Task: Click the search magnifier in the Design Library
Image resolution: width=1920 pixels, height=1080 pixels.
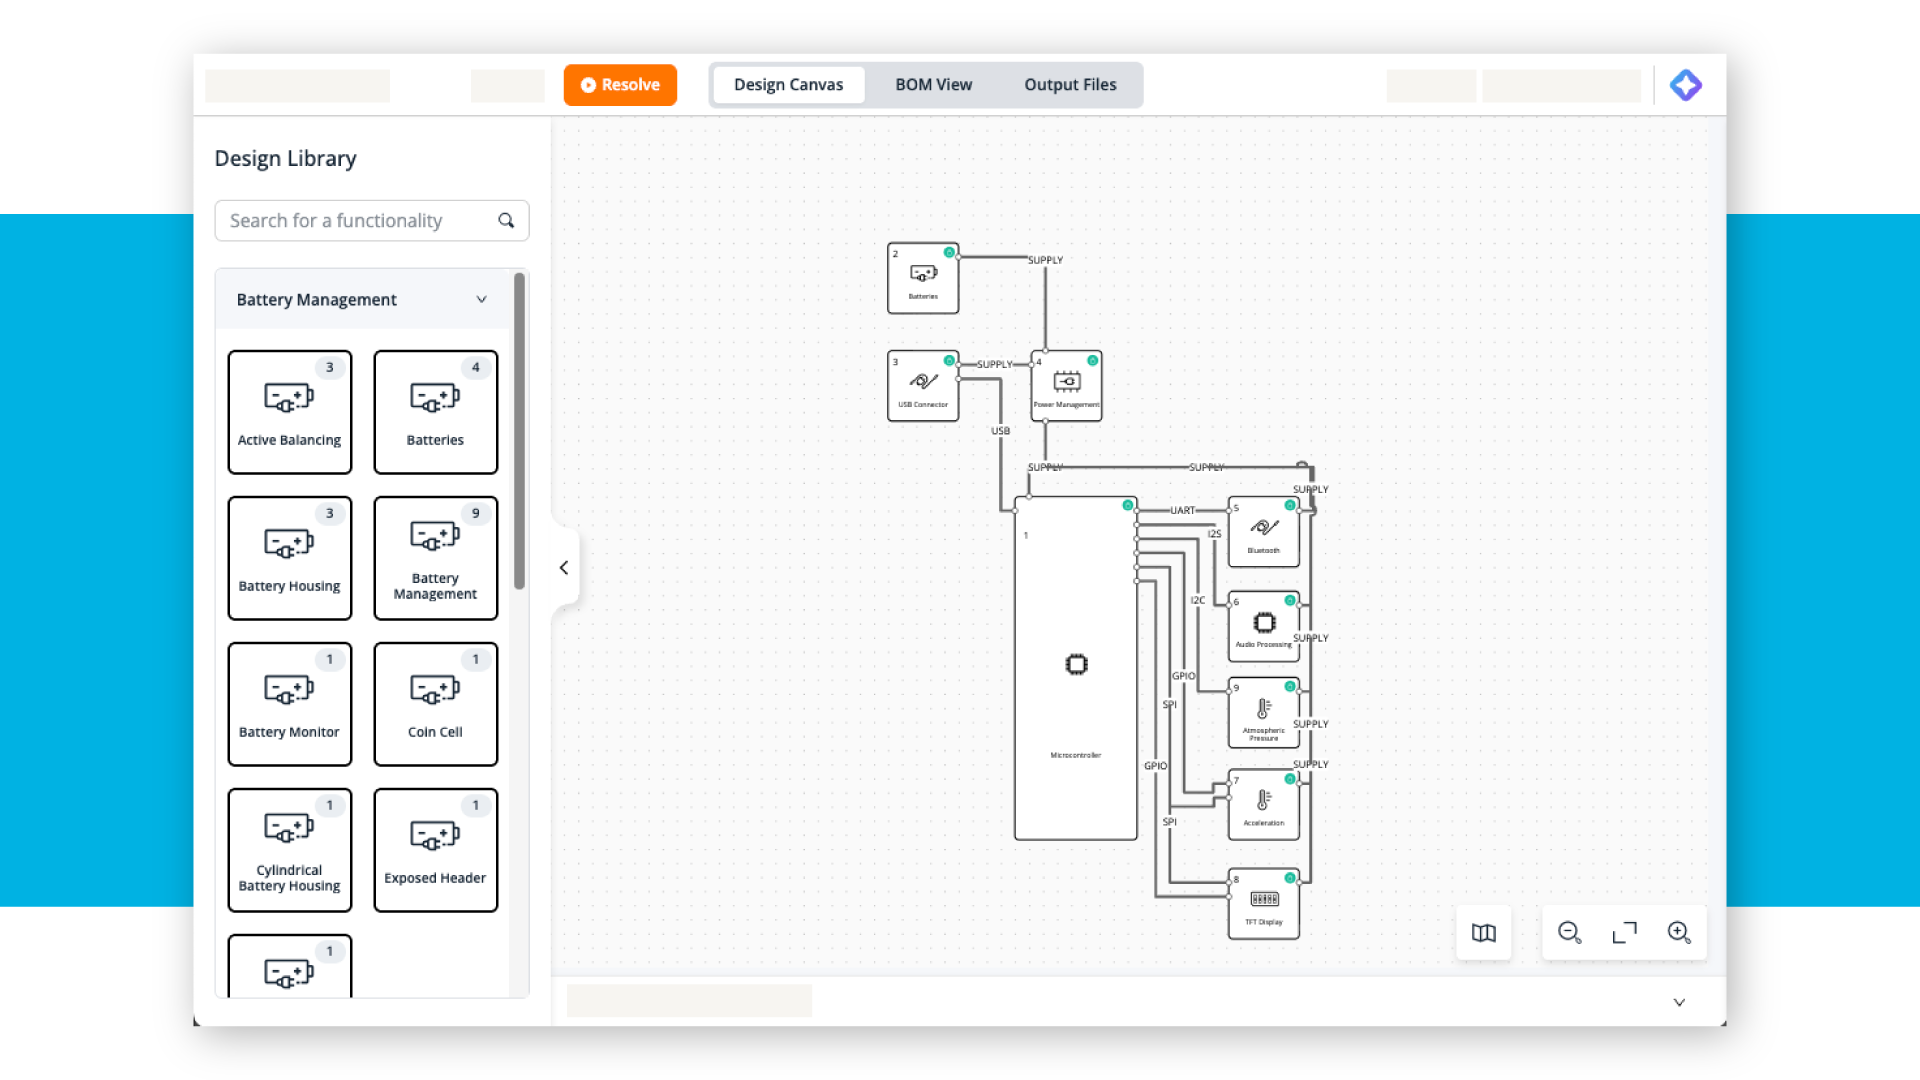Action: (506, 220)
